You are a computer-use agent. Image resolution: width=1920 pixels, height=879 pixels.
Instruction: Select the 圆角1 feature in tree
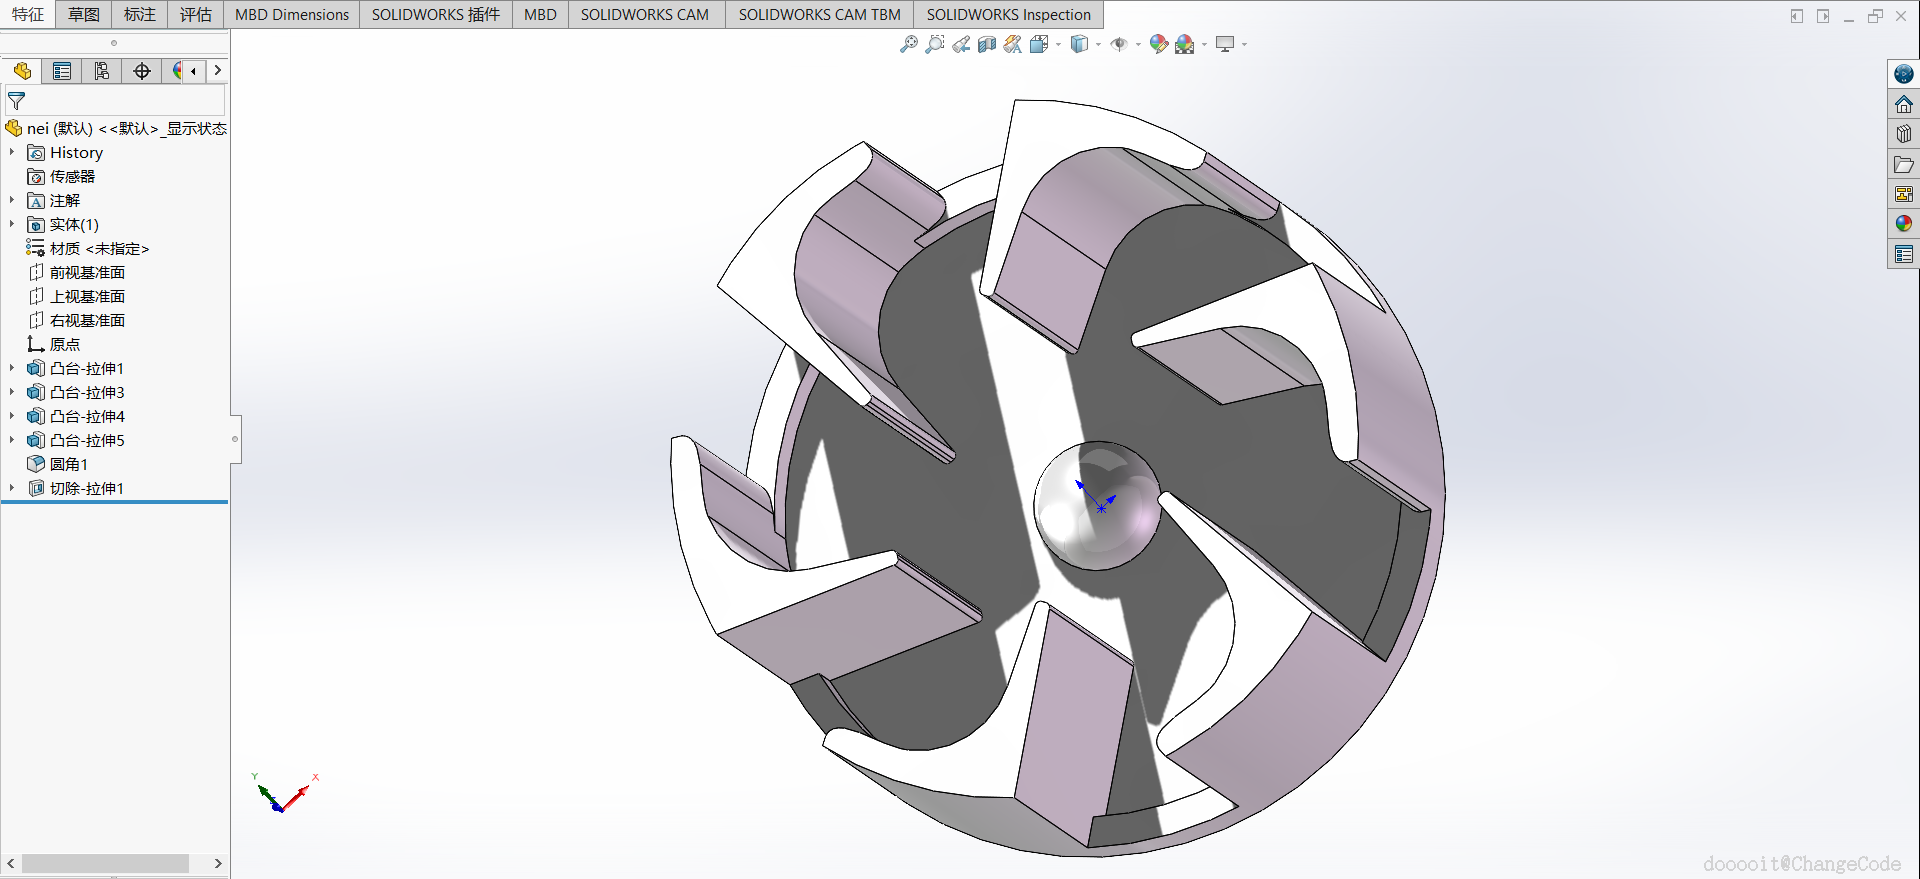pyautogui.click(x=69, y=464)
